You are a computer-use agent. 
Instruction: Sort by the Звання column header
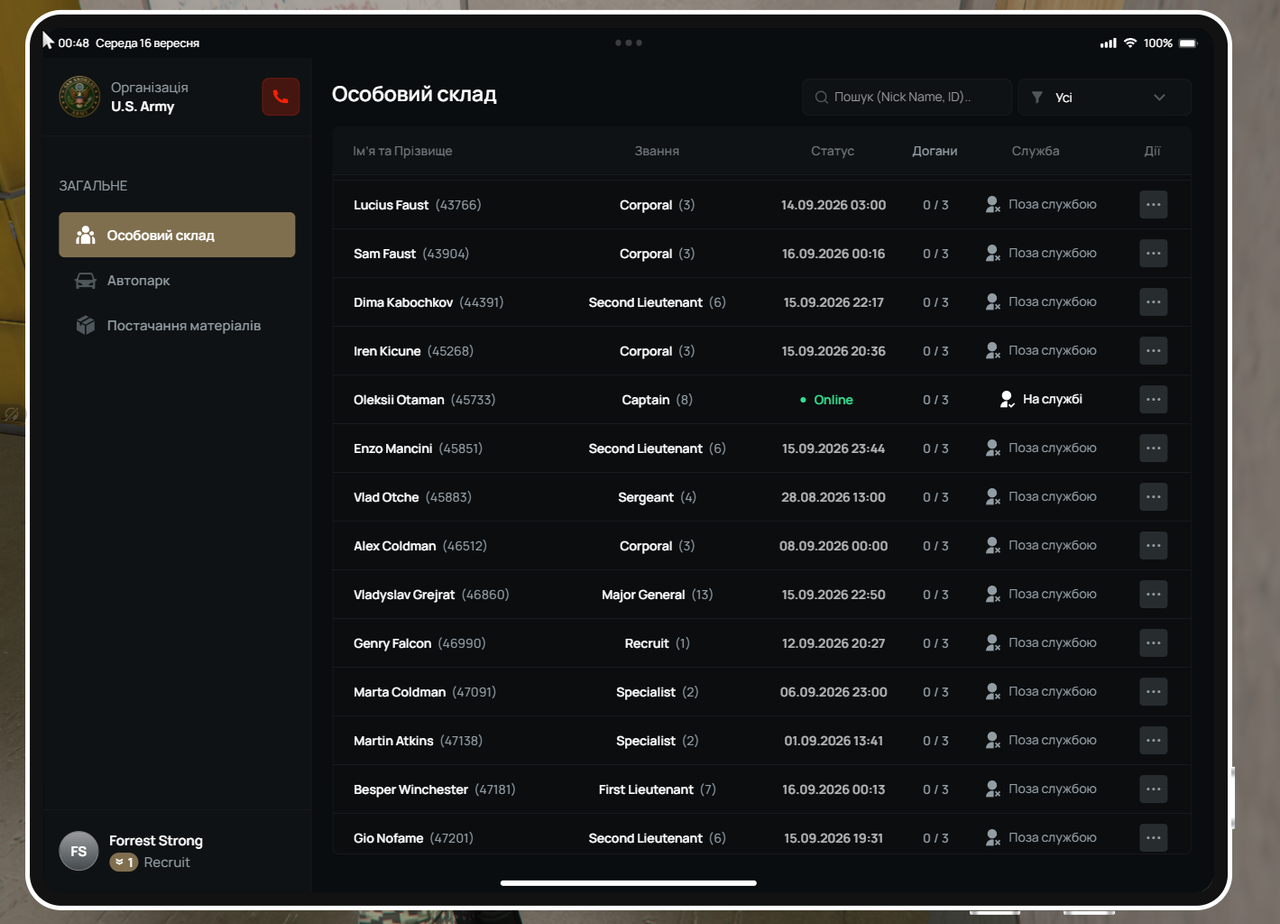tap(657, 151)
